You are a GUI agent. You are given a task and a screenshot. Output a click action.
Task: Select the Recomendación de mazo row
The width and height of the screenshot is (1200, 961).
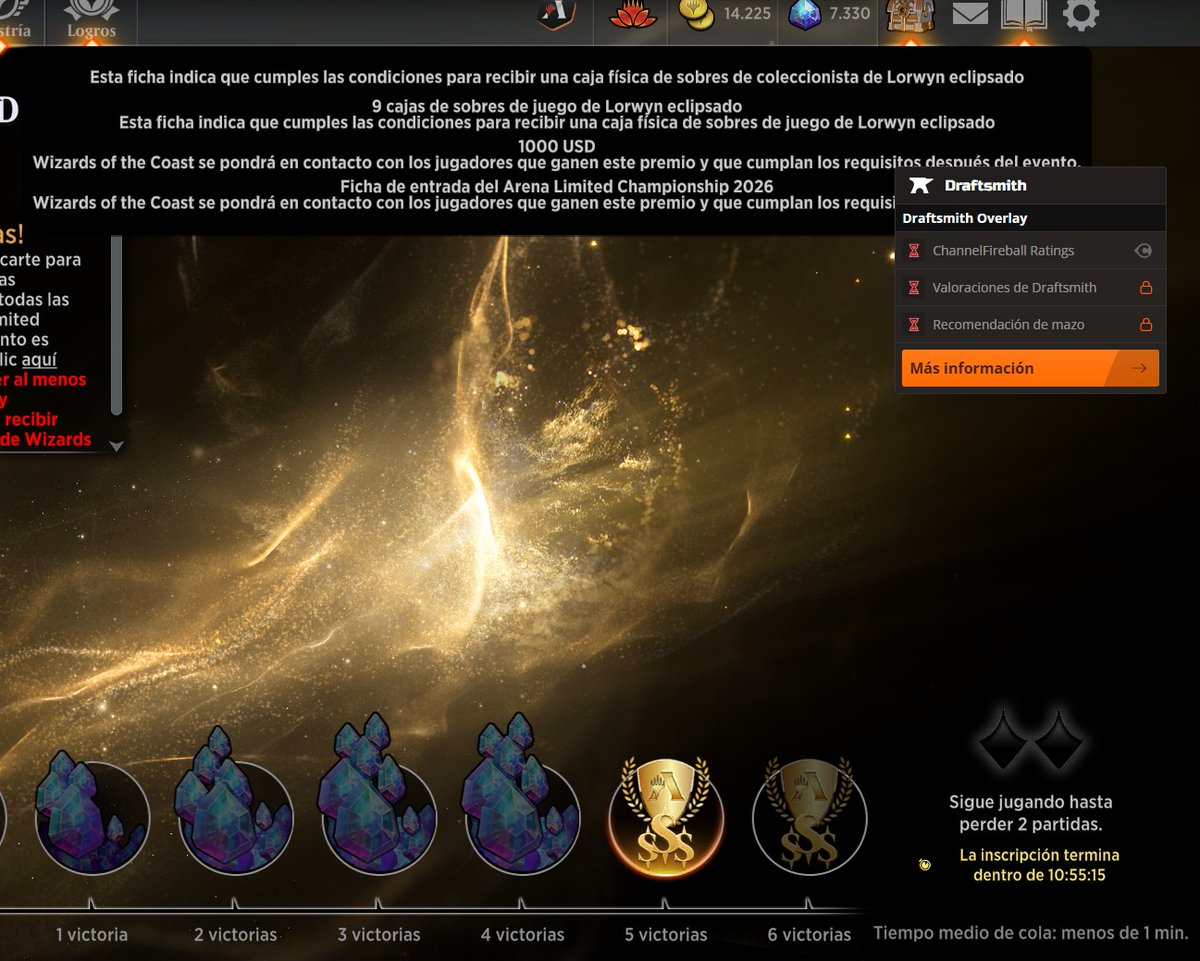1030,325
